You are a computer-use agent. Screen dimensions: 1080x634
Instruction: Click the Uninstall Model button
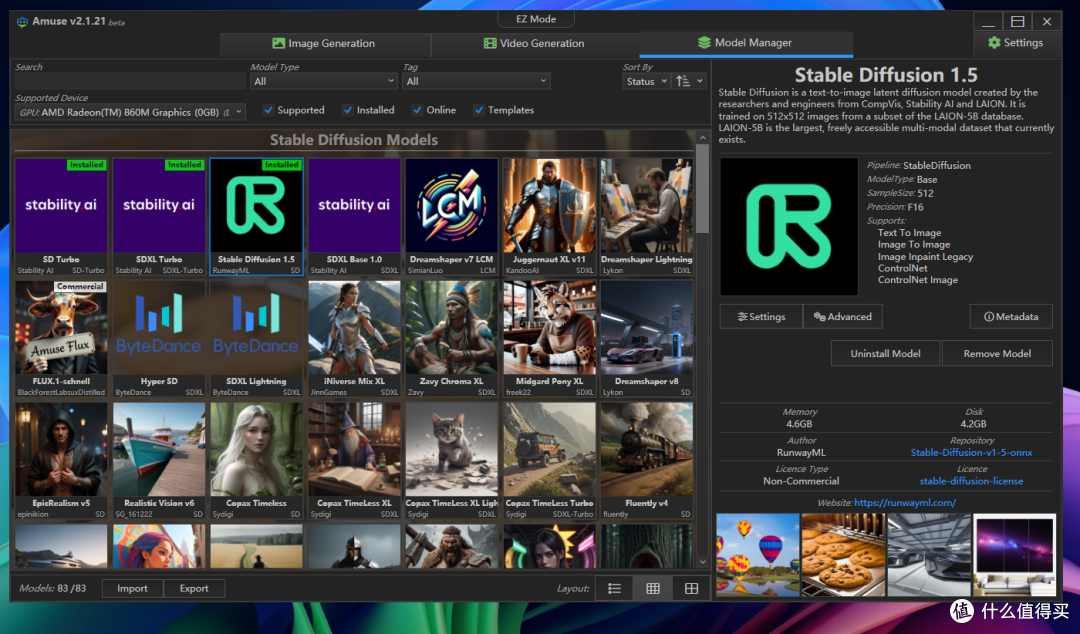885,354
